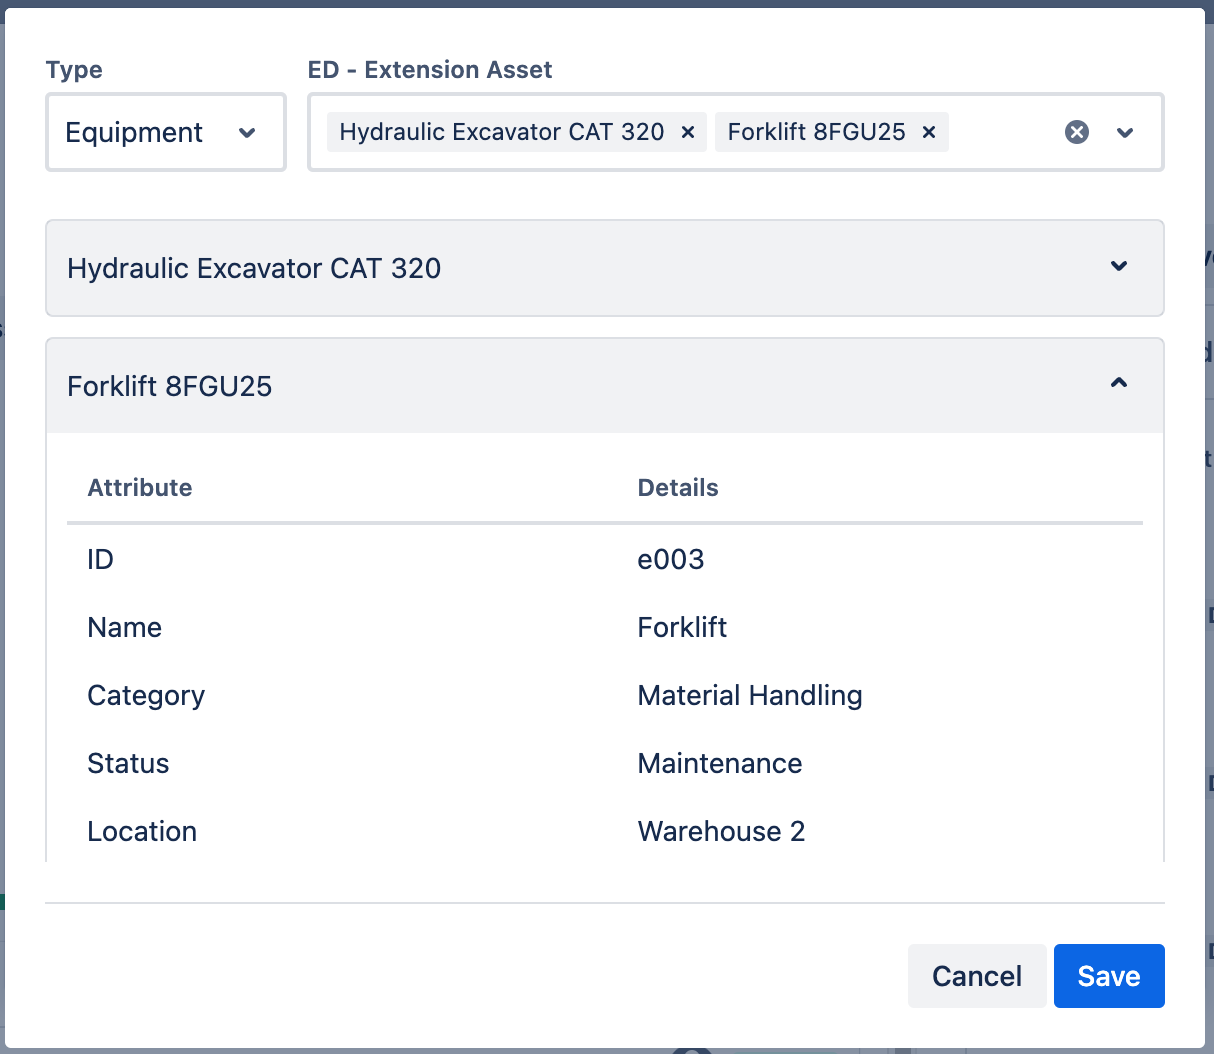Clear all selected extension assets
The height and width of the screenshot is (1054, 1214).
pos(1077,131)
